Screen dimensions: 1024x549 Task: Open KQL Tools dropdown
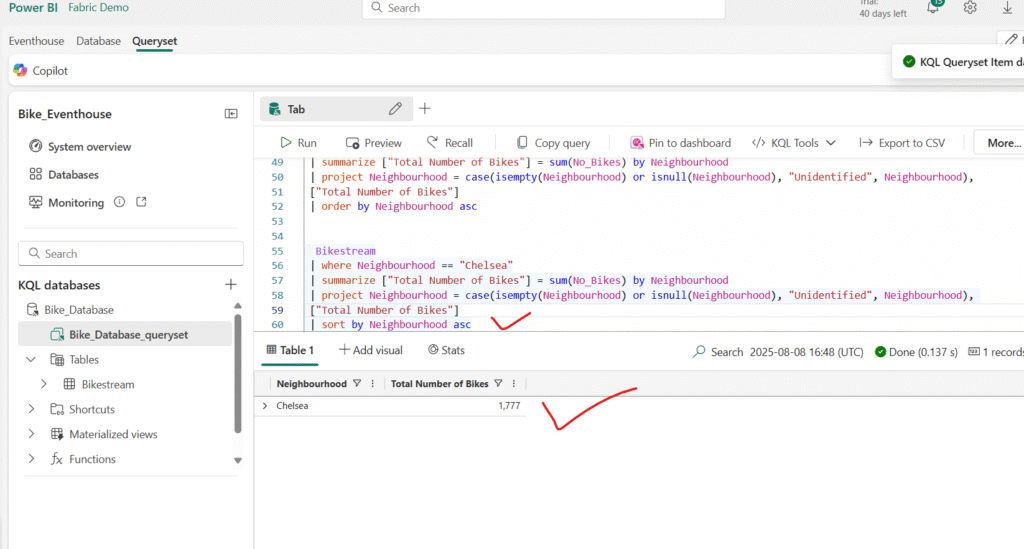click(x=793, y=142)
